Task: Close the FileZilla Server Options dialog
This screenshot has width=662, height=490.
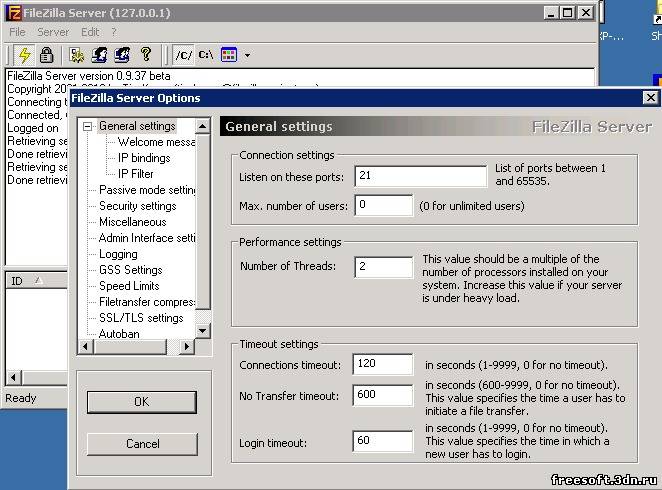Action: (x=651, y=98)
